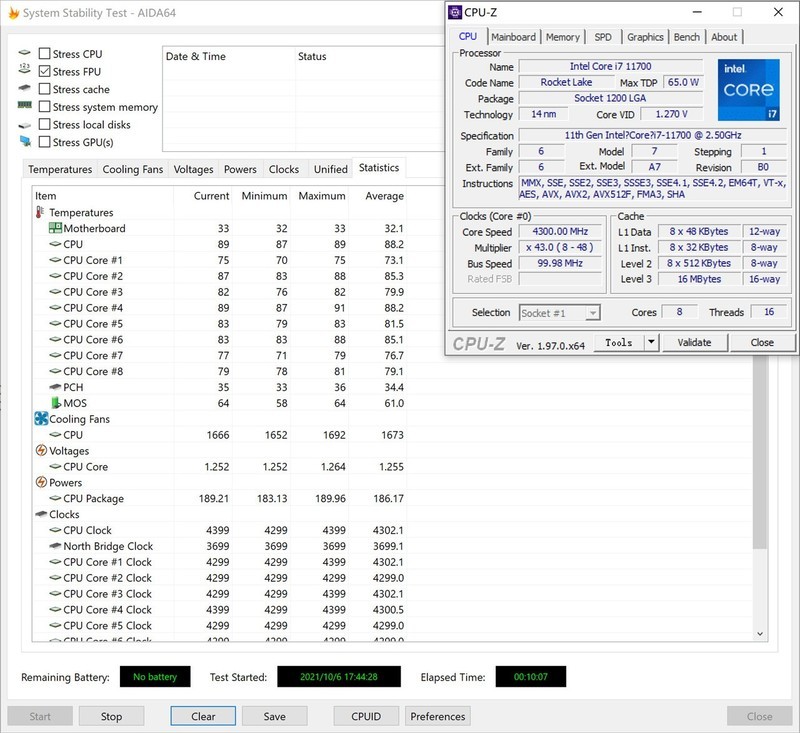Open the Unified tab in AIDA64

(330, 169)
